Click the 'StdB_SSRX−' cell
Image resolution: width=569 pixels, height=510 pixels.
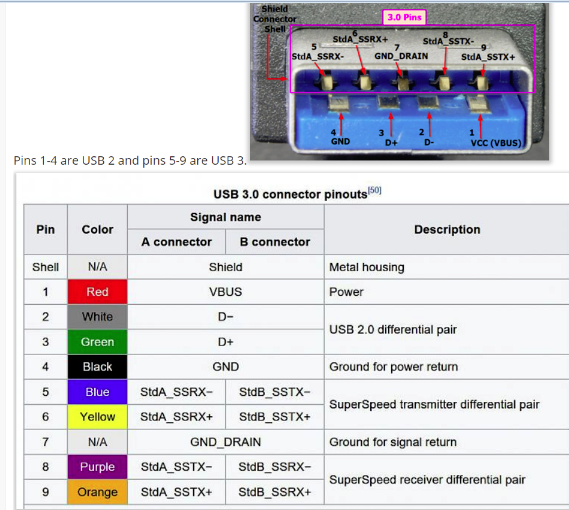pyautogui.click(x=275, y=467)
